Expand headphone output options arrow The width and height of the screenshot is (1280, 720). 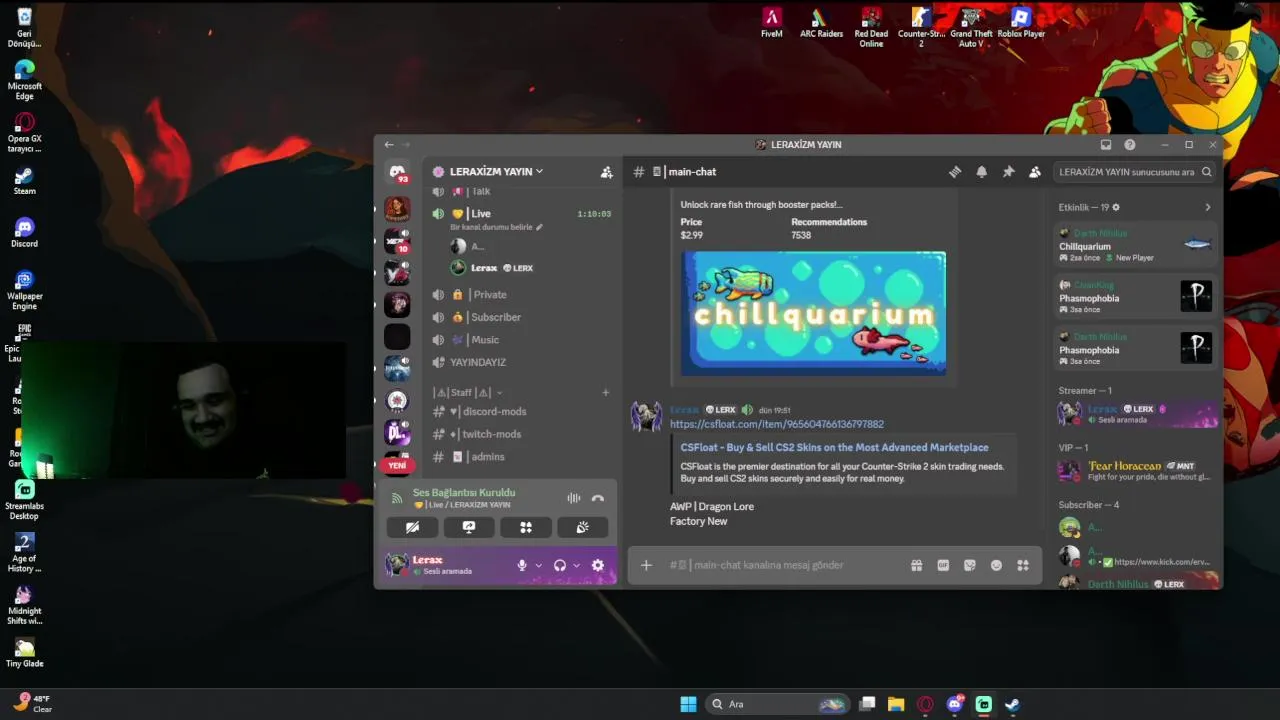click(x=576, y=565)
